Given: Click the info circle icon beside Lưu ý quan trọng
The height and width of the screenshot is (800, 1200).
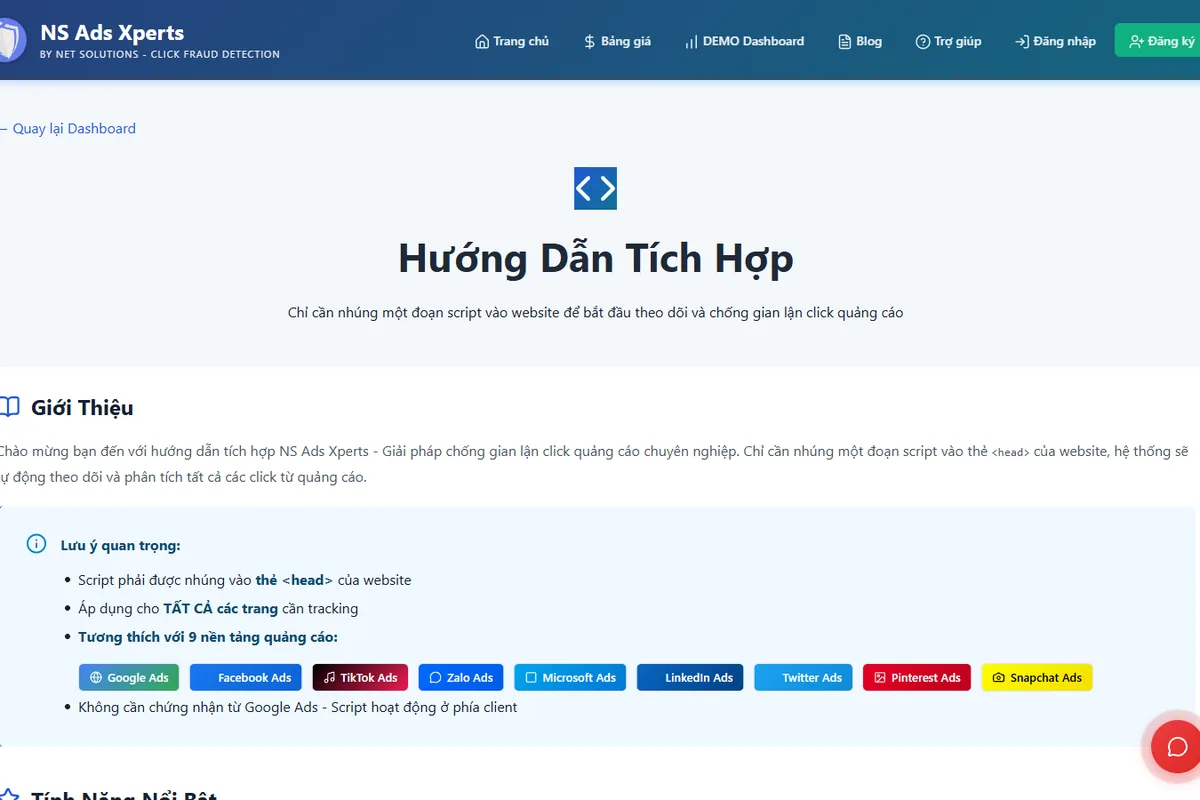Looking at the screenshot, I should [37, 544].
